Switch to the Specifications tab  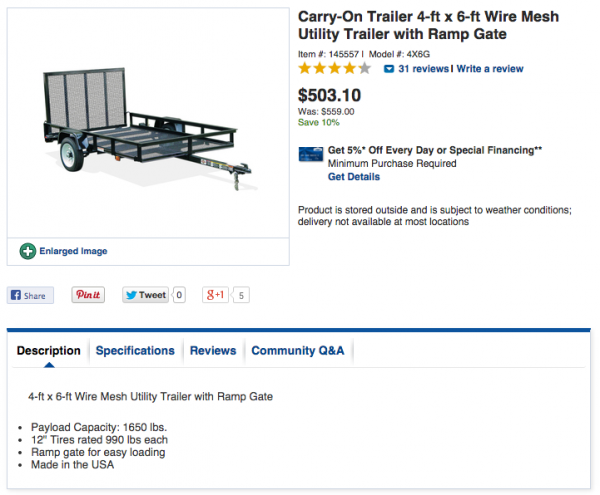click(135, 351)
